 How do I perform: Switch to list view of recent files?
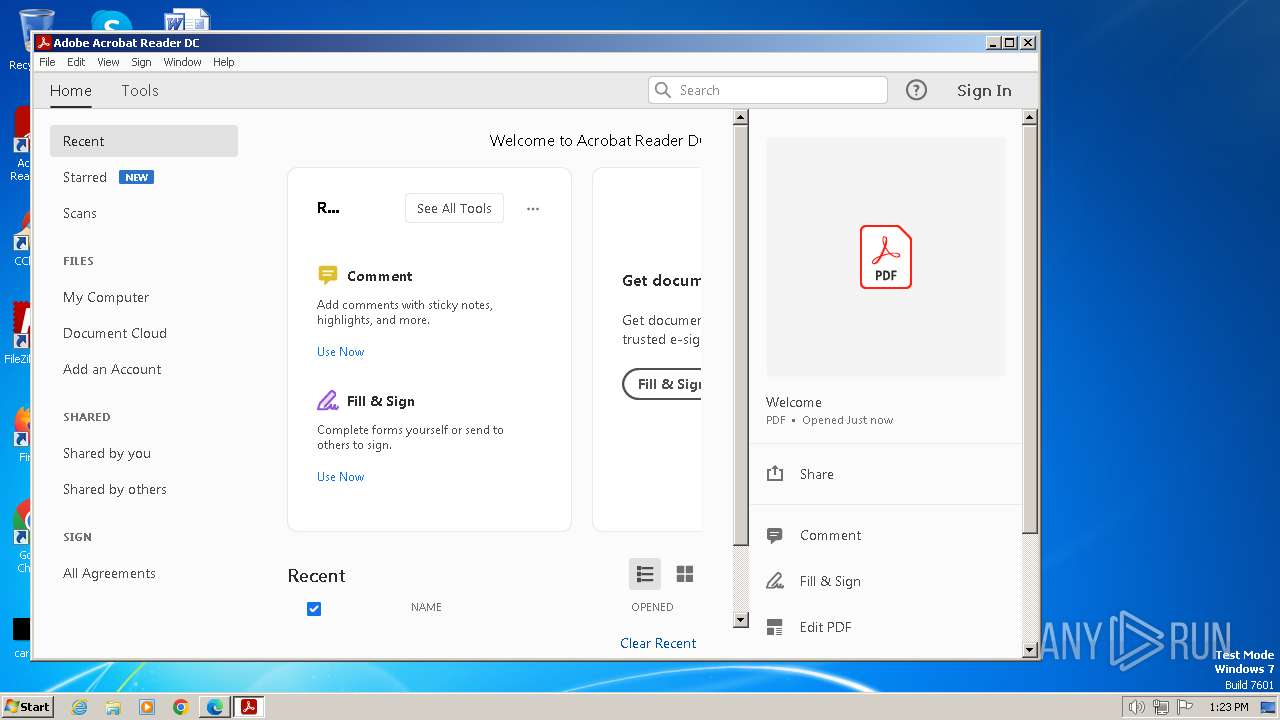pyautogui.click(x=645, y=574)
